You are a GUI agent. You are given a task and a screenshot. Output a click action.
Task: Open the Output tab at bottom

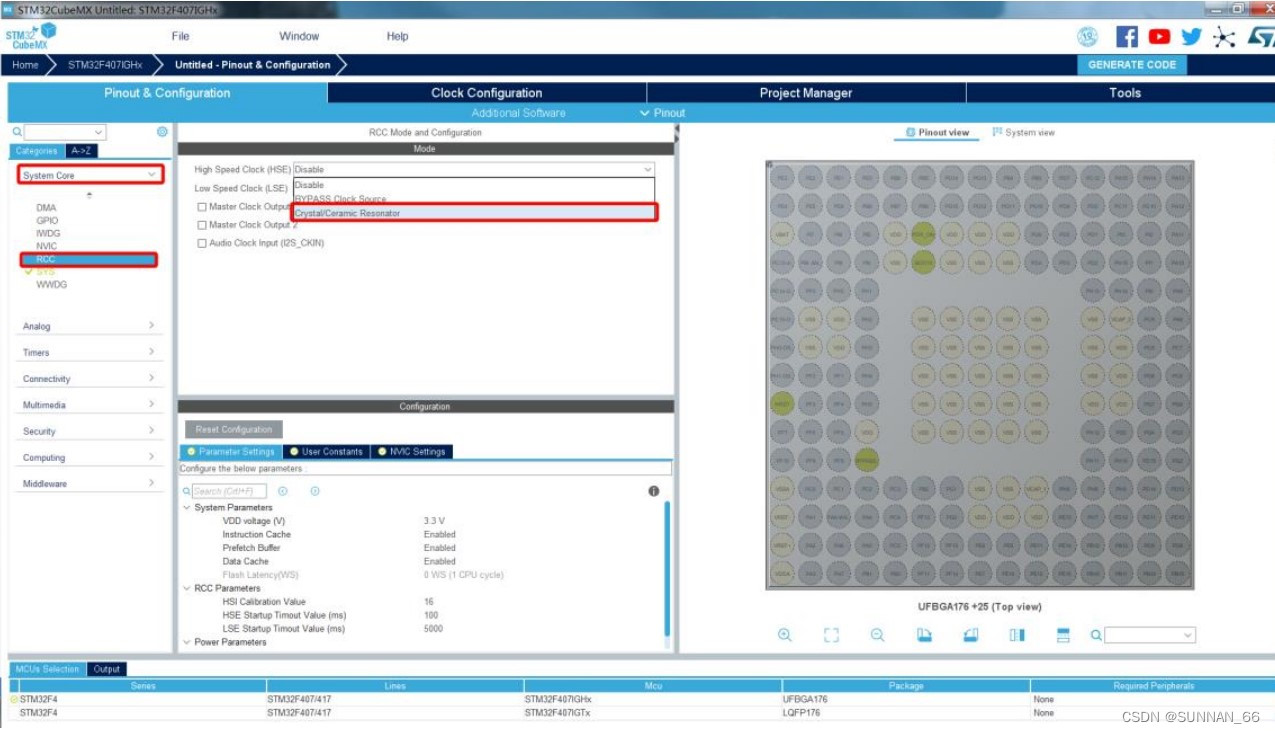point(107,669)
